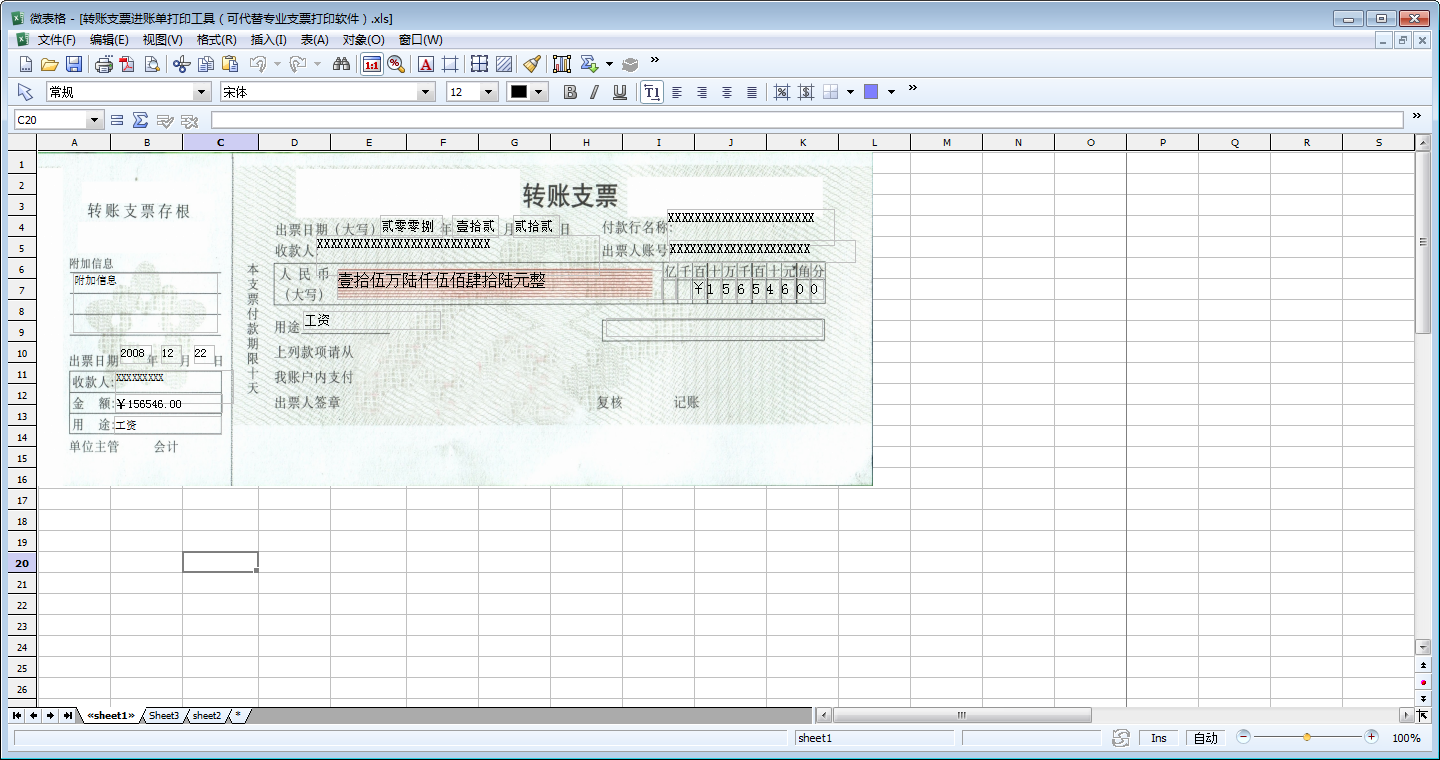Expand the borders dropdown arrow
The width and height of the screenshot is (1440, 760).
[850, 92]
